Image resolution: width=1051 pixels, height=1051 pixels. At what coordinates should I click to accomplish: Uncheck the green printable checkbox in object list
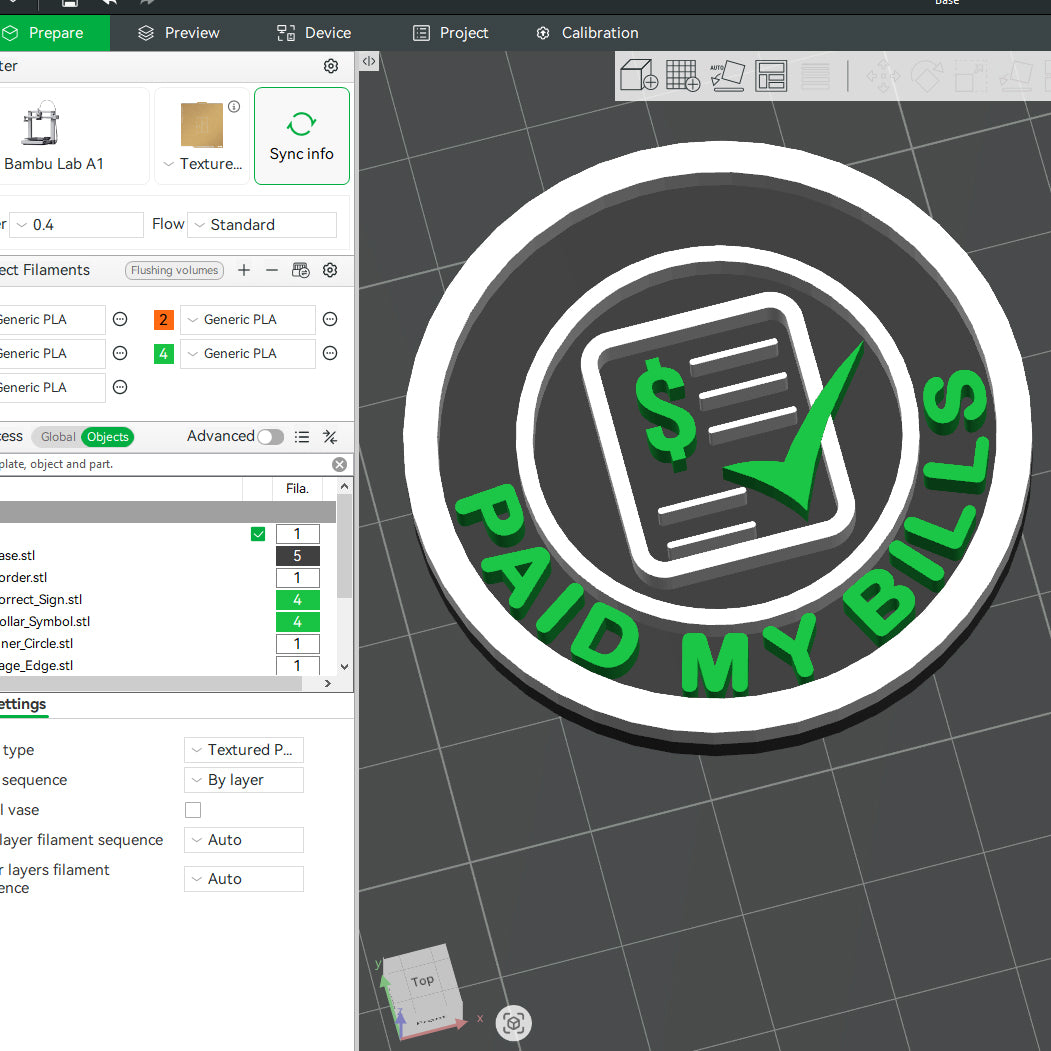[258, 534]
